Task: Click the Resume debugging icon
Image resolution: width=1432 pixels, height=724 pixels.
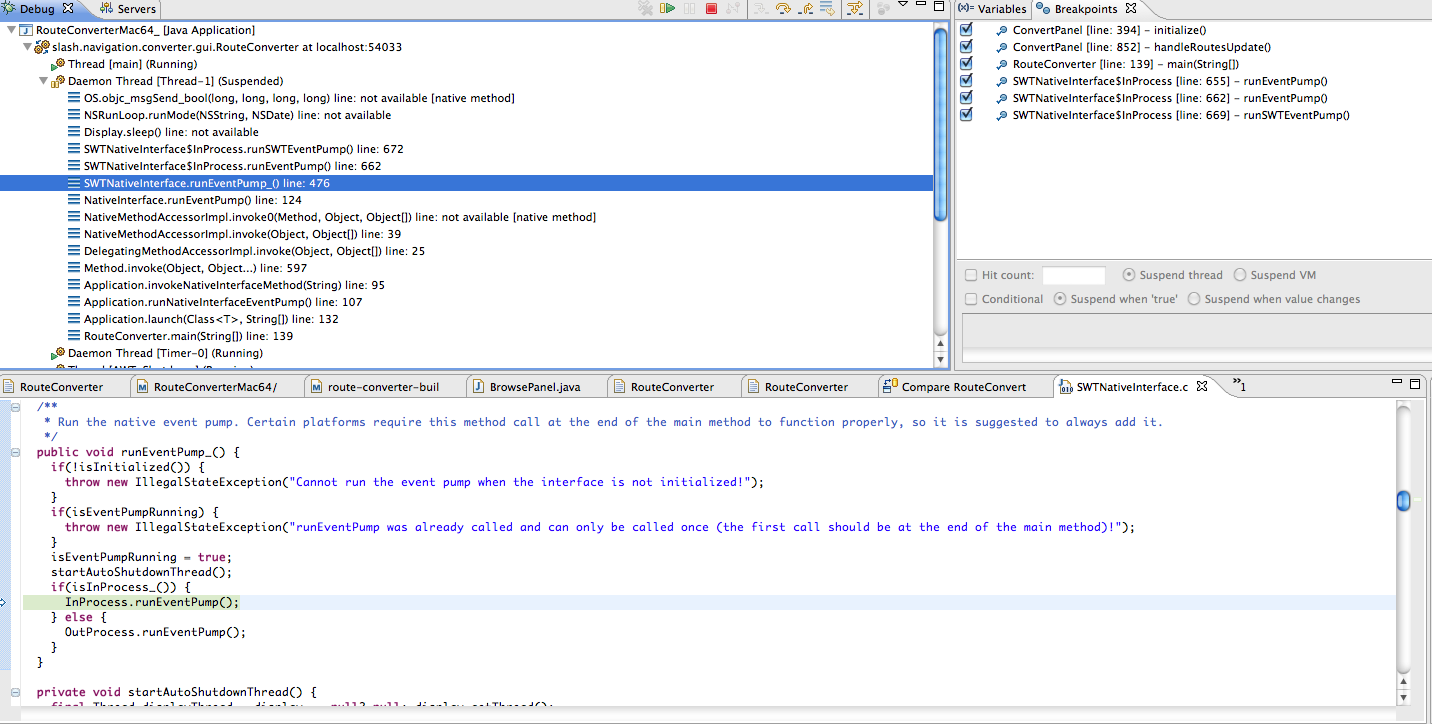Action: click(667, 9)
